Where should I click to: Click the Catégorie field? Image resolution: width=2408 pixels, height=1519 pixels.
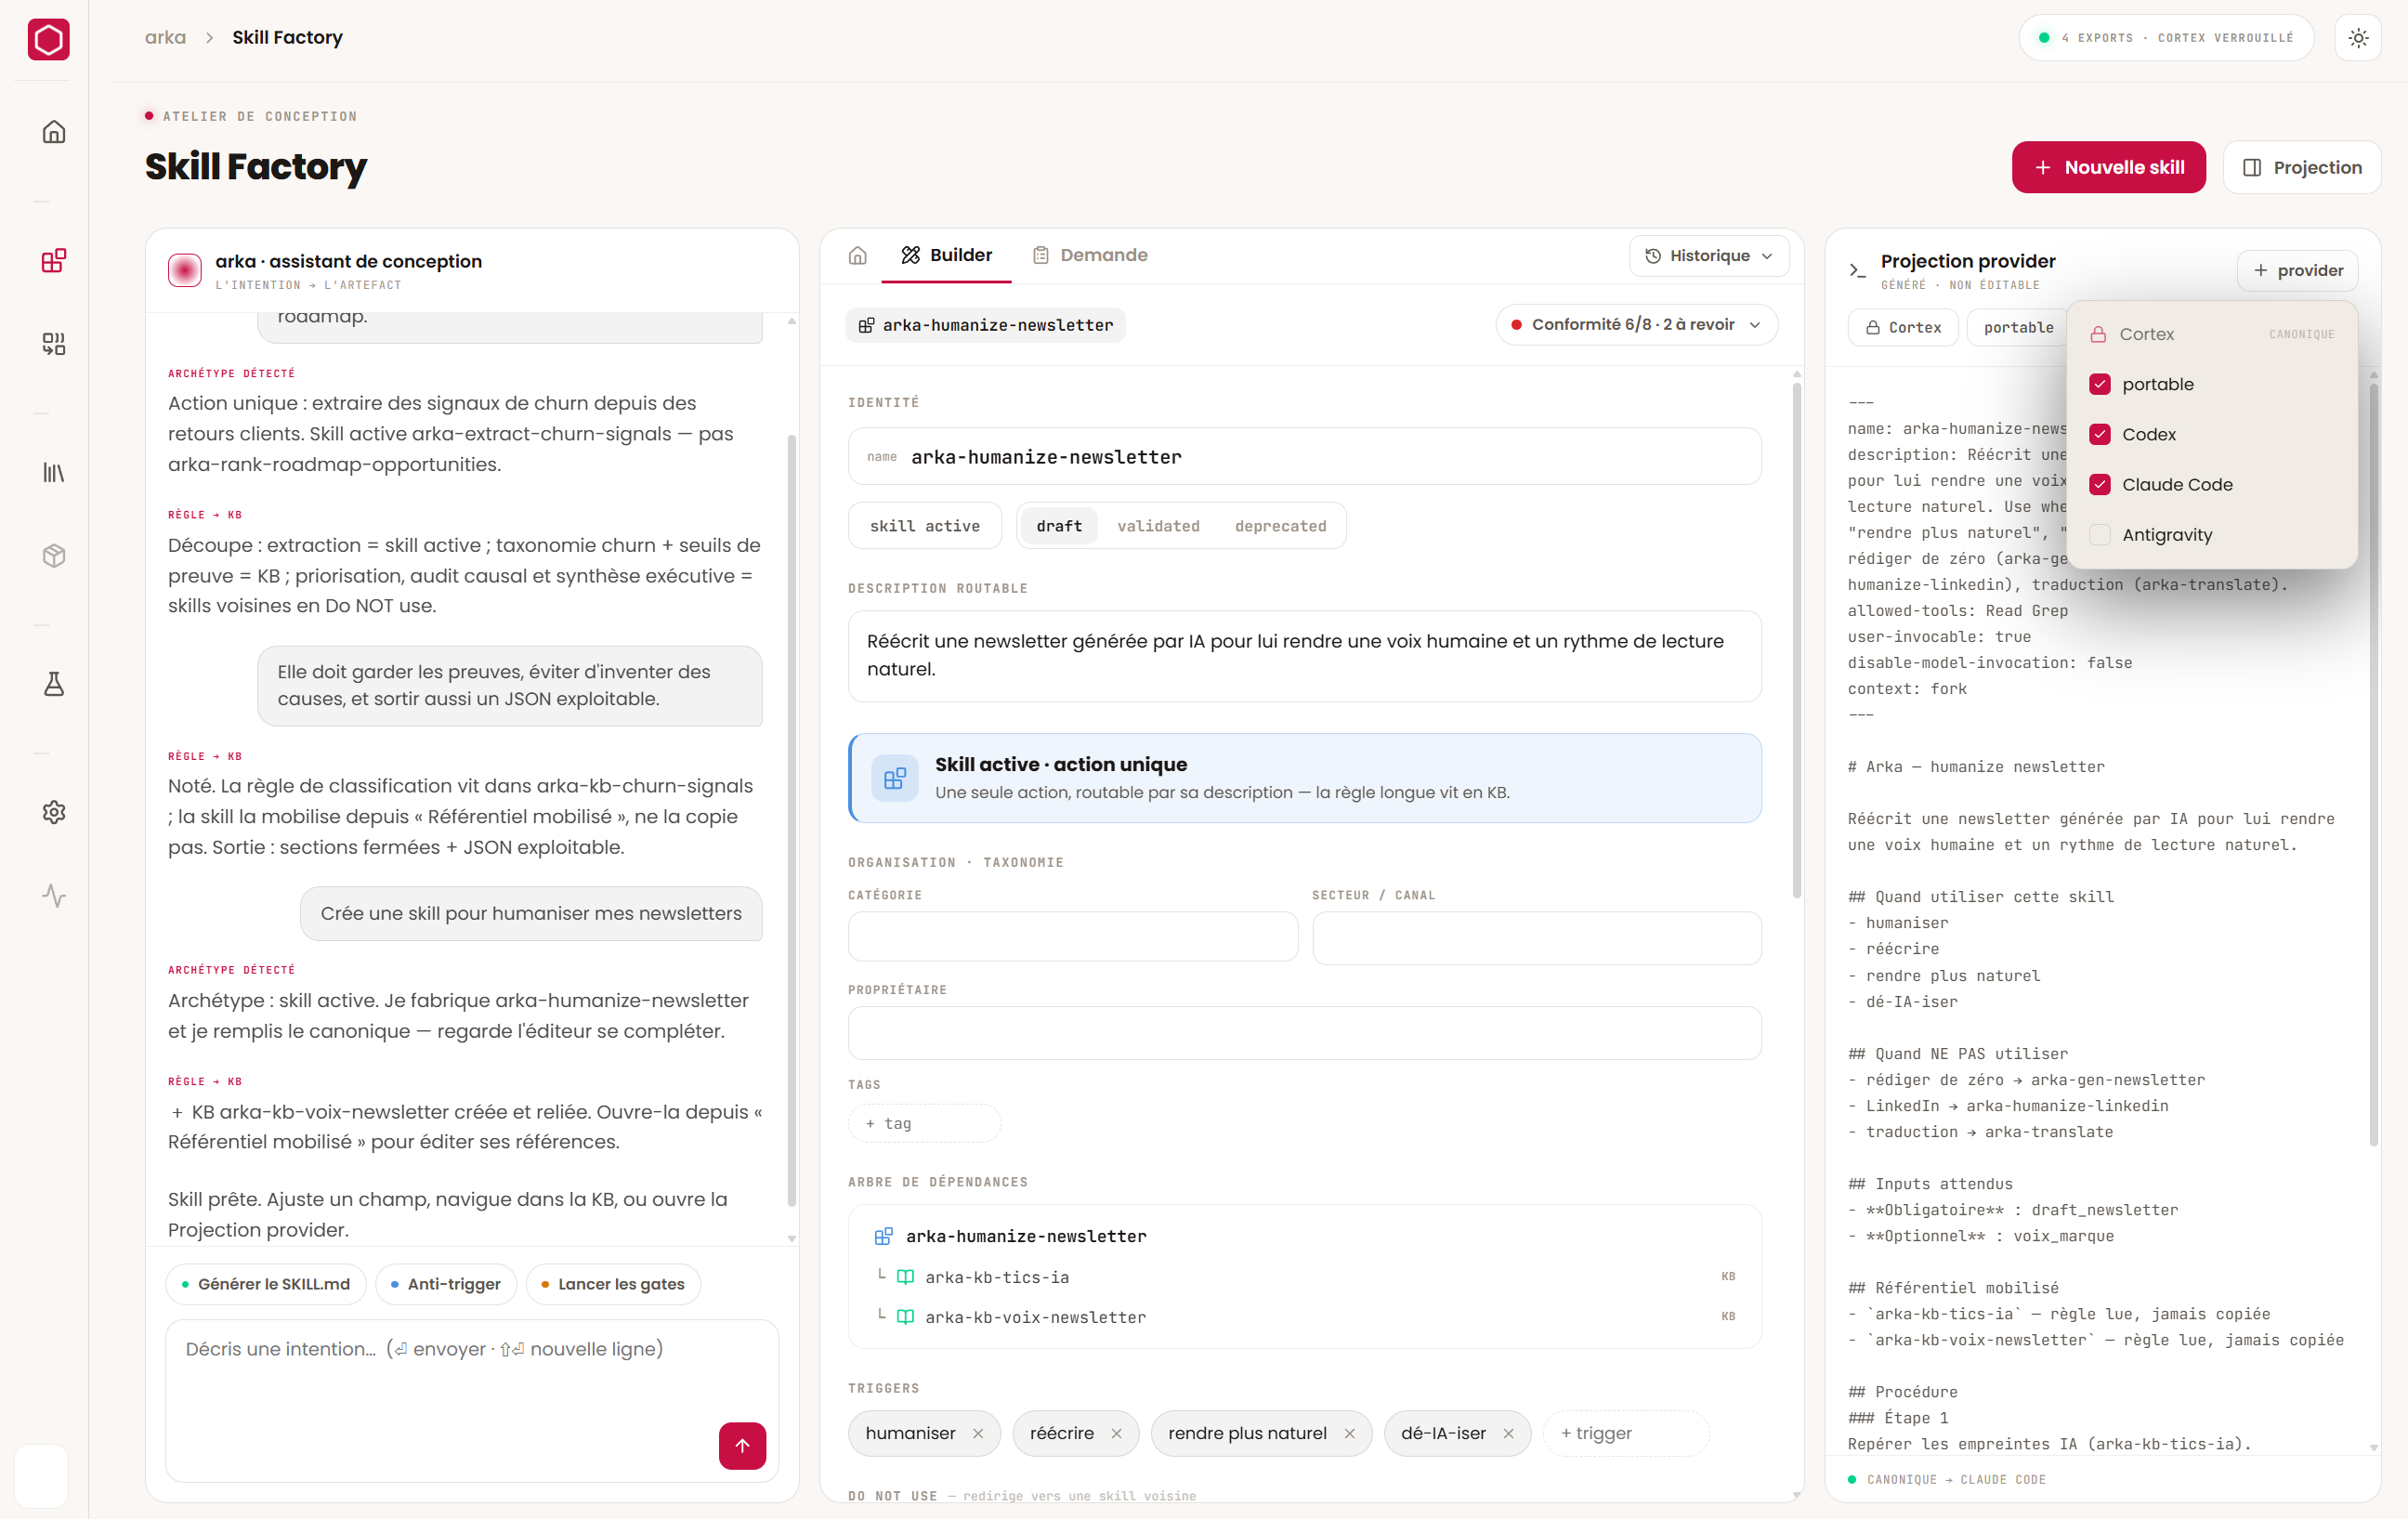tap(1073, 937)
